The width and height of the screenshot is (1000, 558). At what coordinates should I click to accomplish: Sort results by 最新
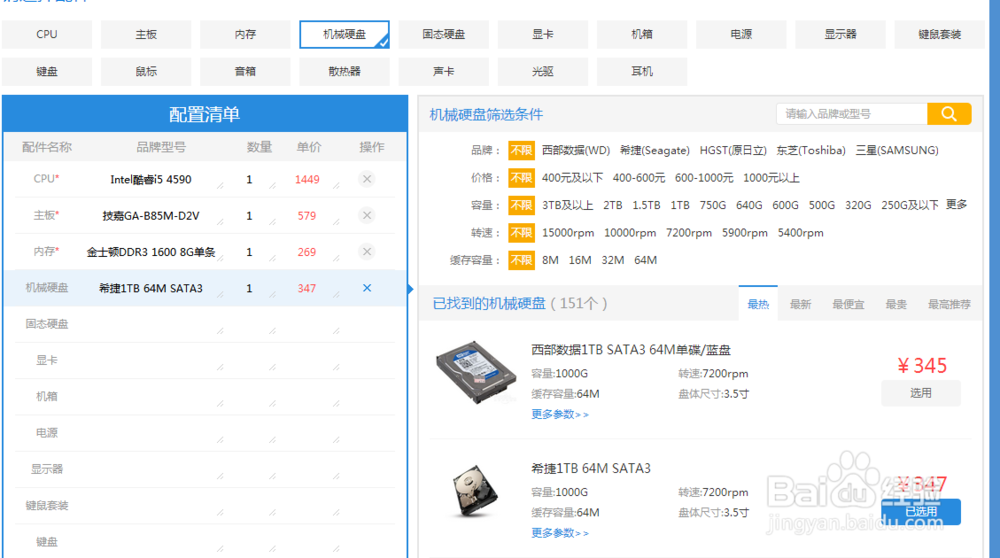(x=800, y=304)
